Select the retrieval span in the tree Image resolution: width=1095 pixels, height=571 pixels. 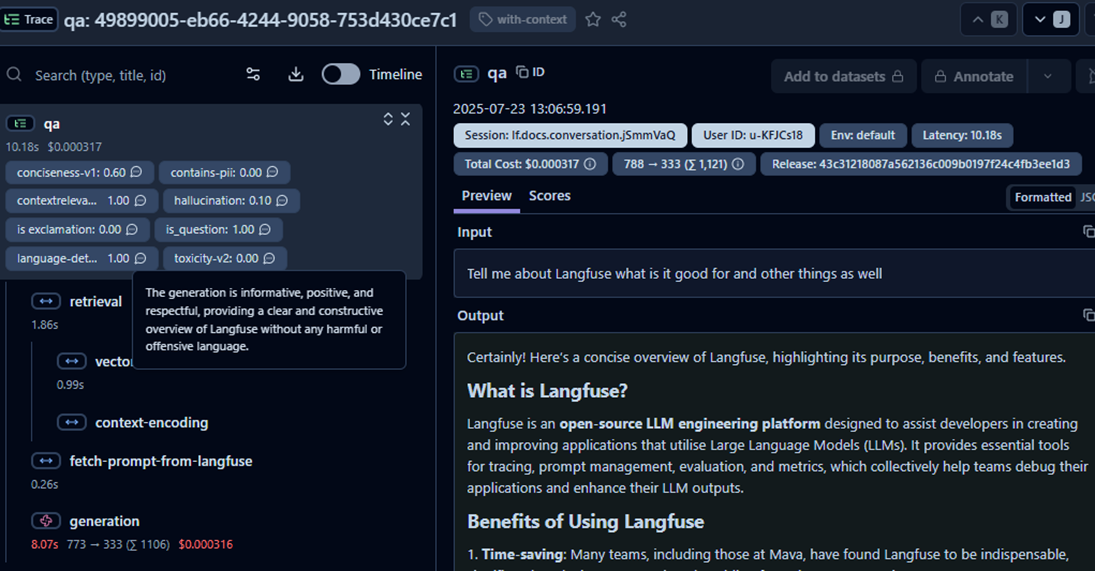click(96, 302)
